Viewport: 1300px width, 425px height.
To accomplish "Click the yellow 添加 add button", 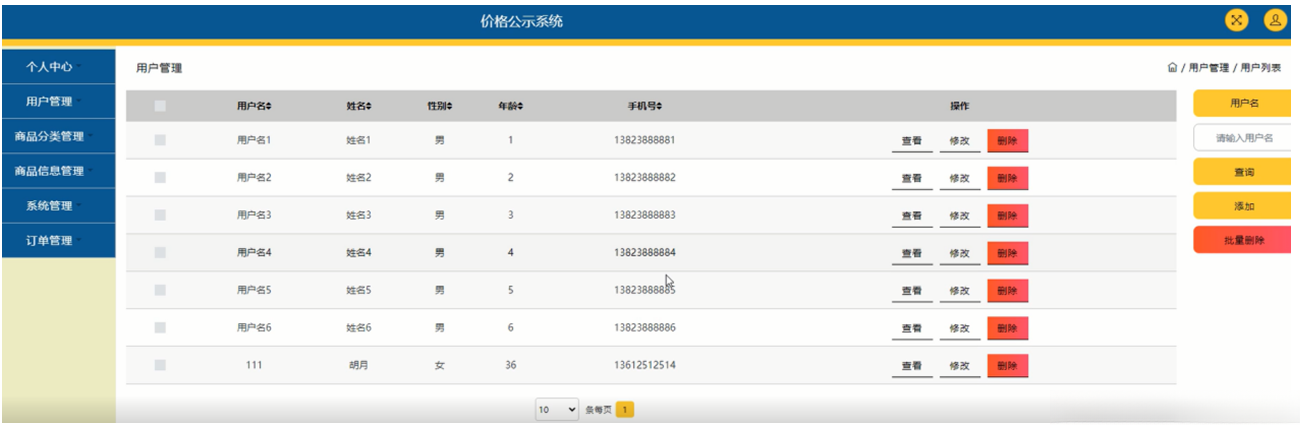I will pyautogui.click(x=1244, y=206).
